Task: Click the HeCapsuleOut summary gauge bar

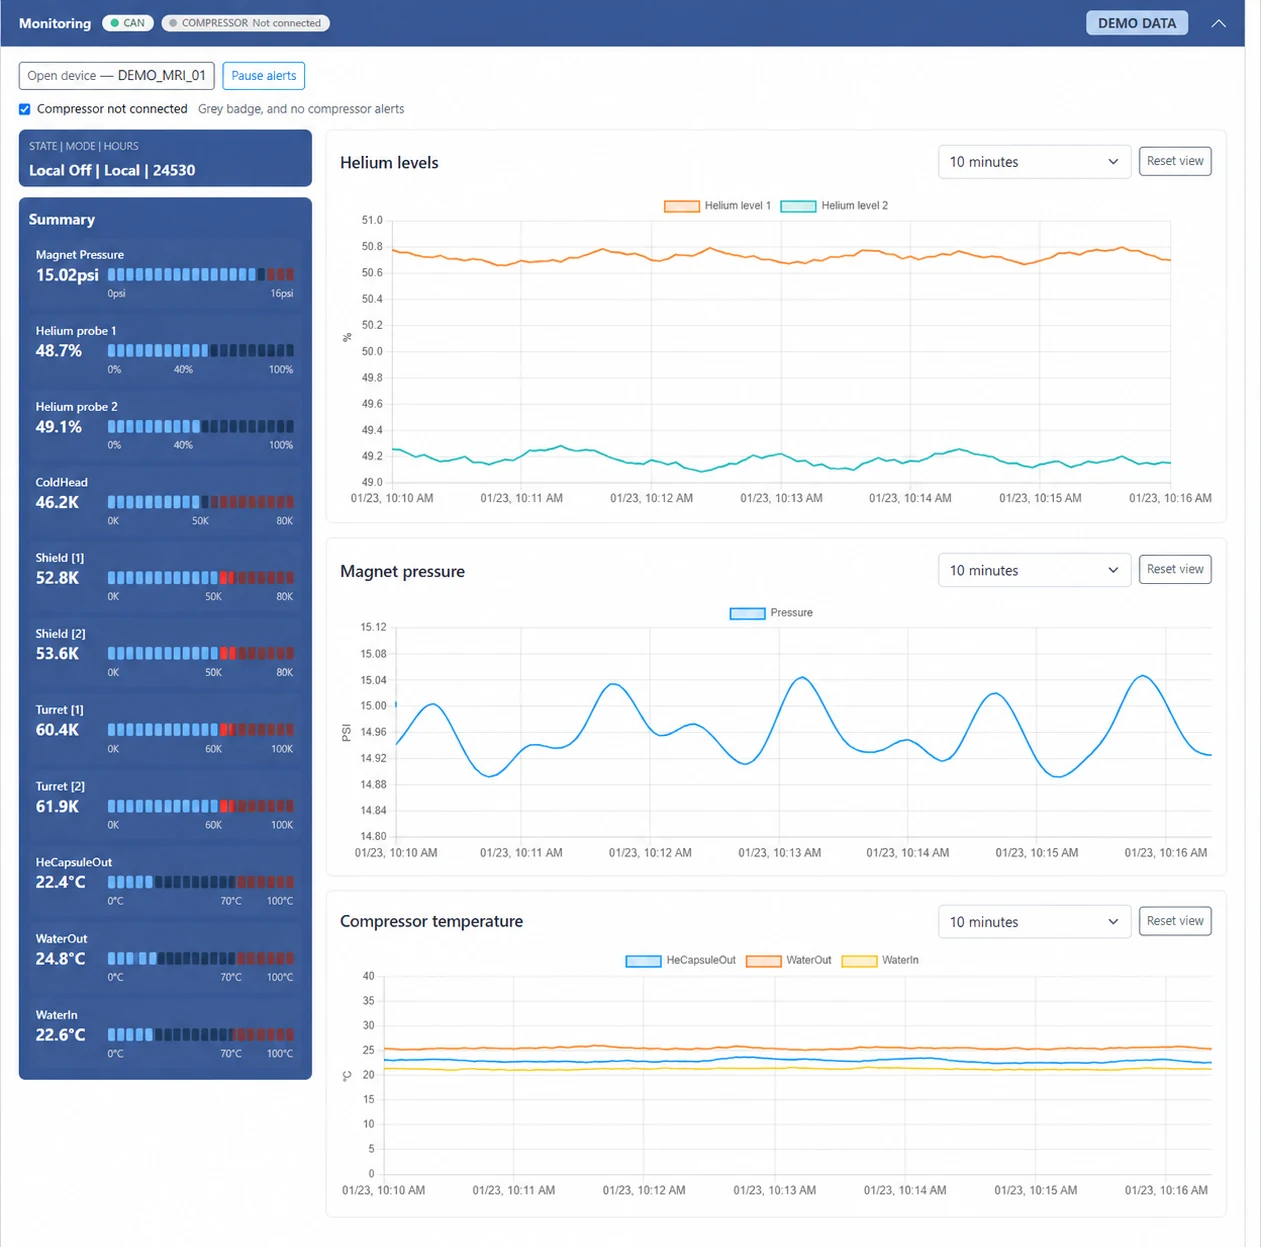Action: click(x=201, y=882)
